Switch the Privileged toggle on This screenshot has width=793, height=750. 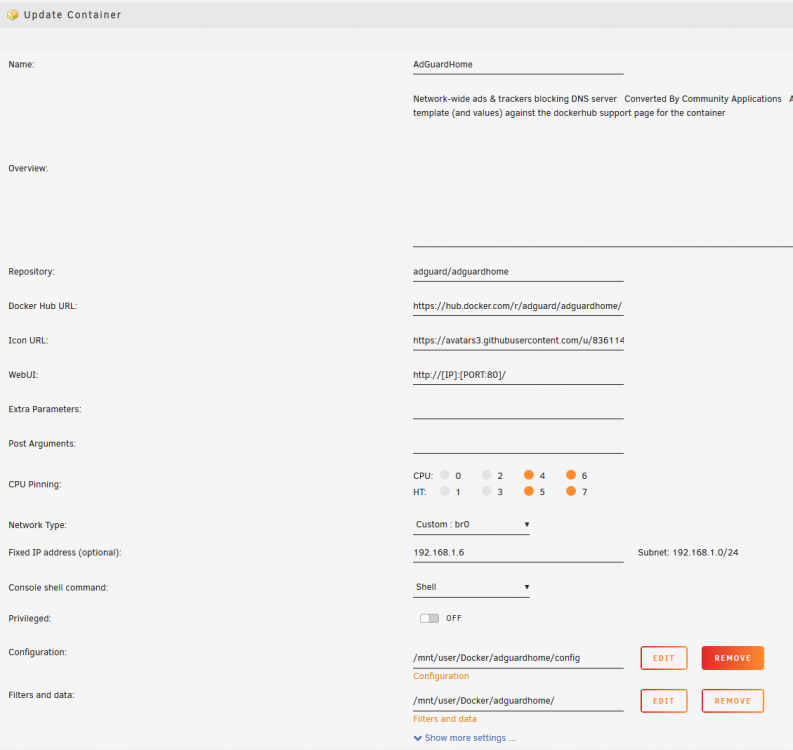(x=429, y=619)
